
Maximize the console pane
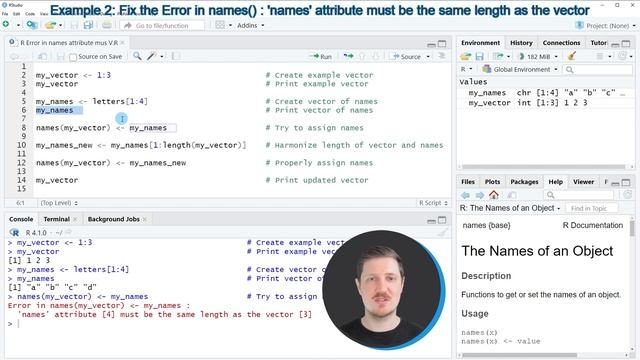442,220
